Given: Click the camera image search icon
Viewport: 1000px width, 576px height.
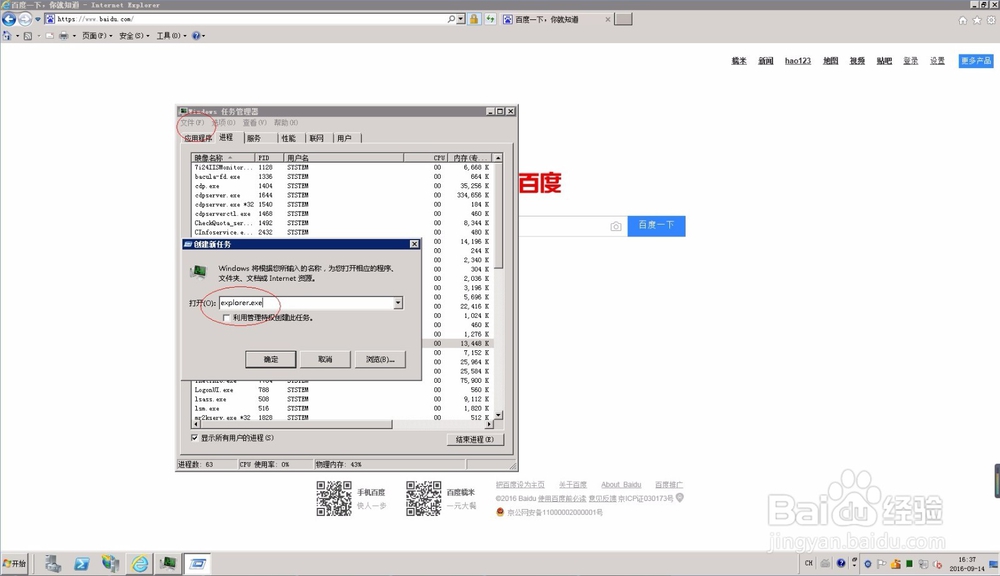Looking at the screenshot, I should pyautogui.click(x=615, y=226).
